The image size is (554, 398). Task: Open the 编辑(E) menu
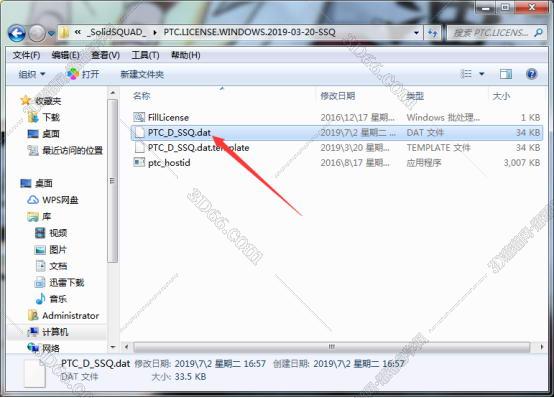point(65,55)
